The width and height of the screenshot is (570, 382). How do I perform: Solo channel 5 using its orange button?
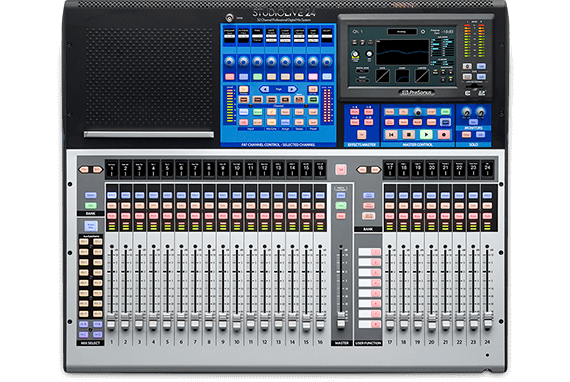pos(167,205)
